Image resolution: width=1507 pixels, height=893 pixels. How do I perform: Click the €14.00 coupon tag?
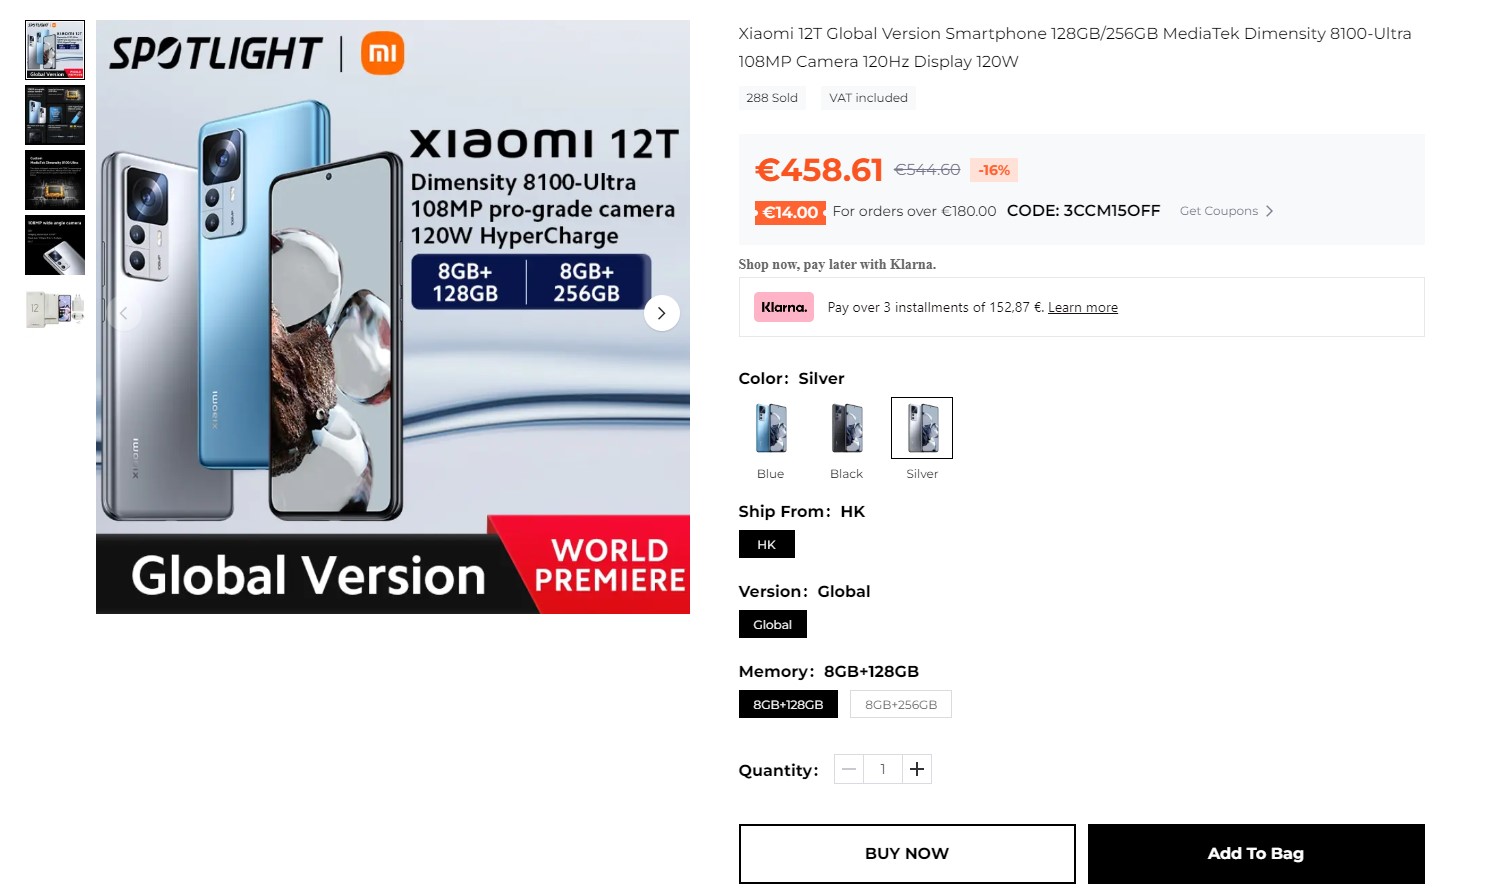790,212
